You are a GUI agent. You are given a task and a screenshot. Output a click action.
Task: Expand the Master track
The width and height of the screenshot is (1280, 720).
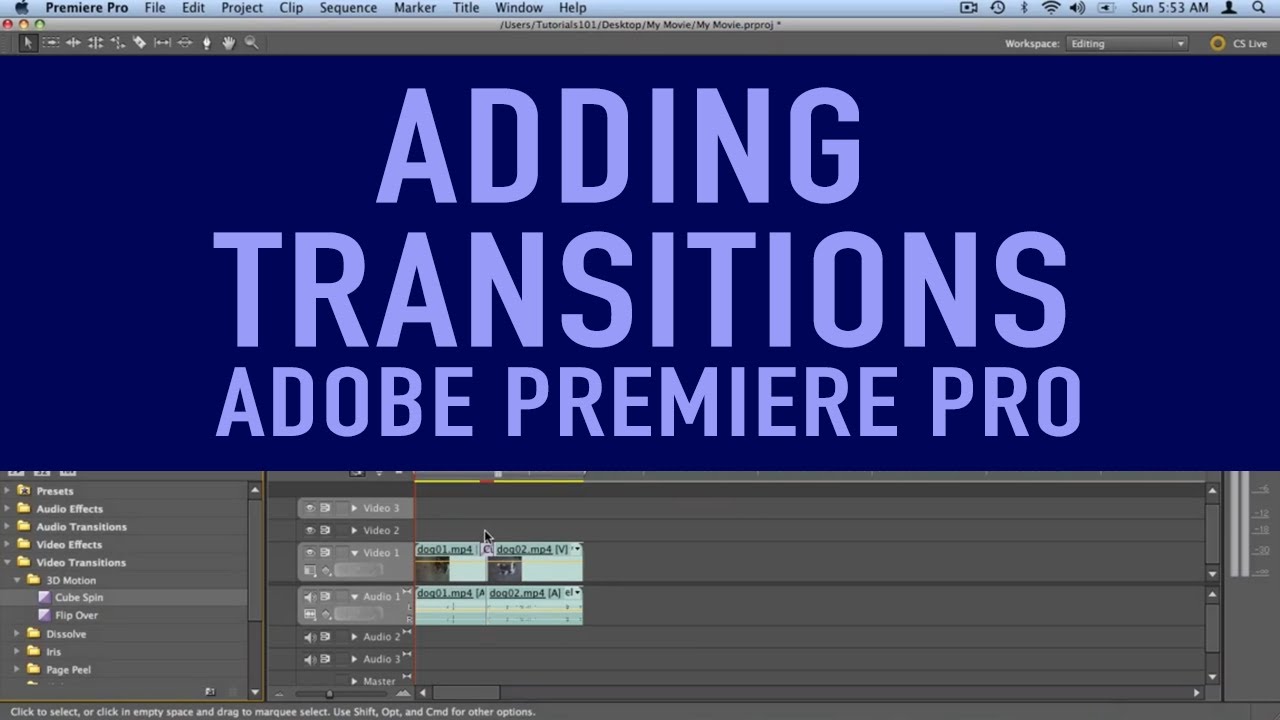[x=354, y=681]
